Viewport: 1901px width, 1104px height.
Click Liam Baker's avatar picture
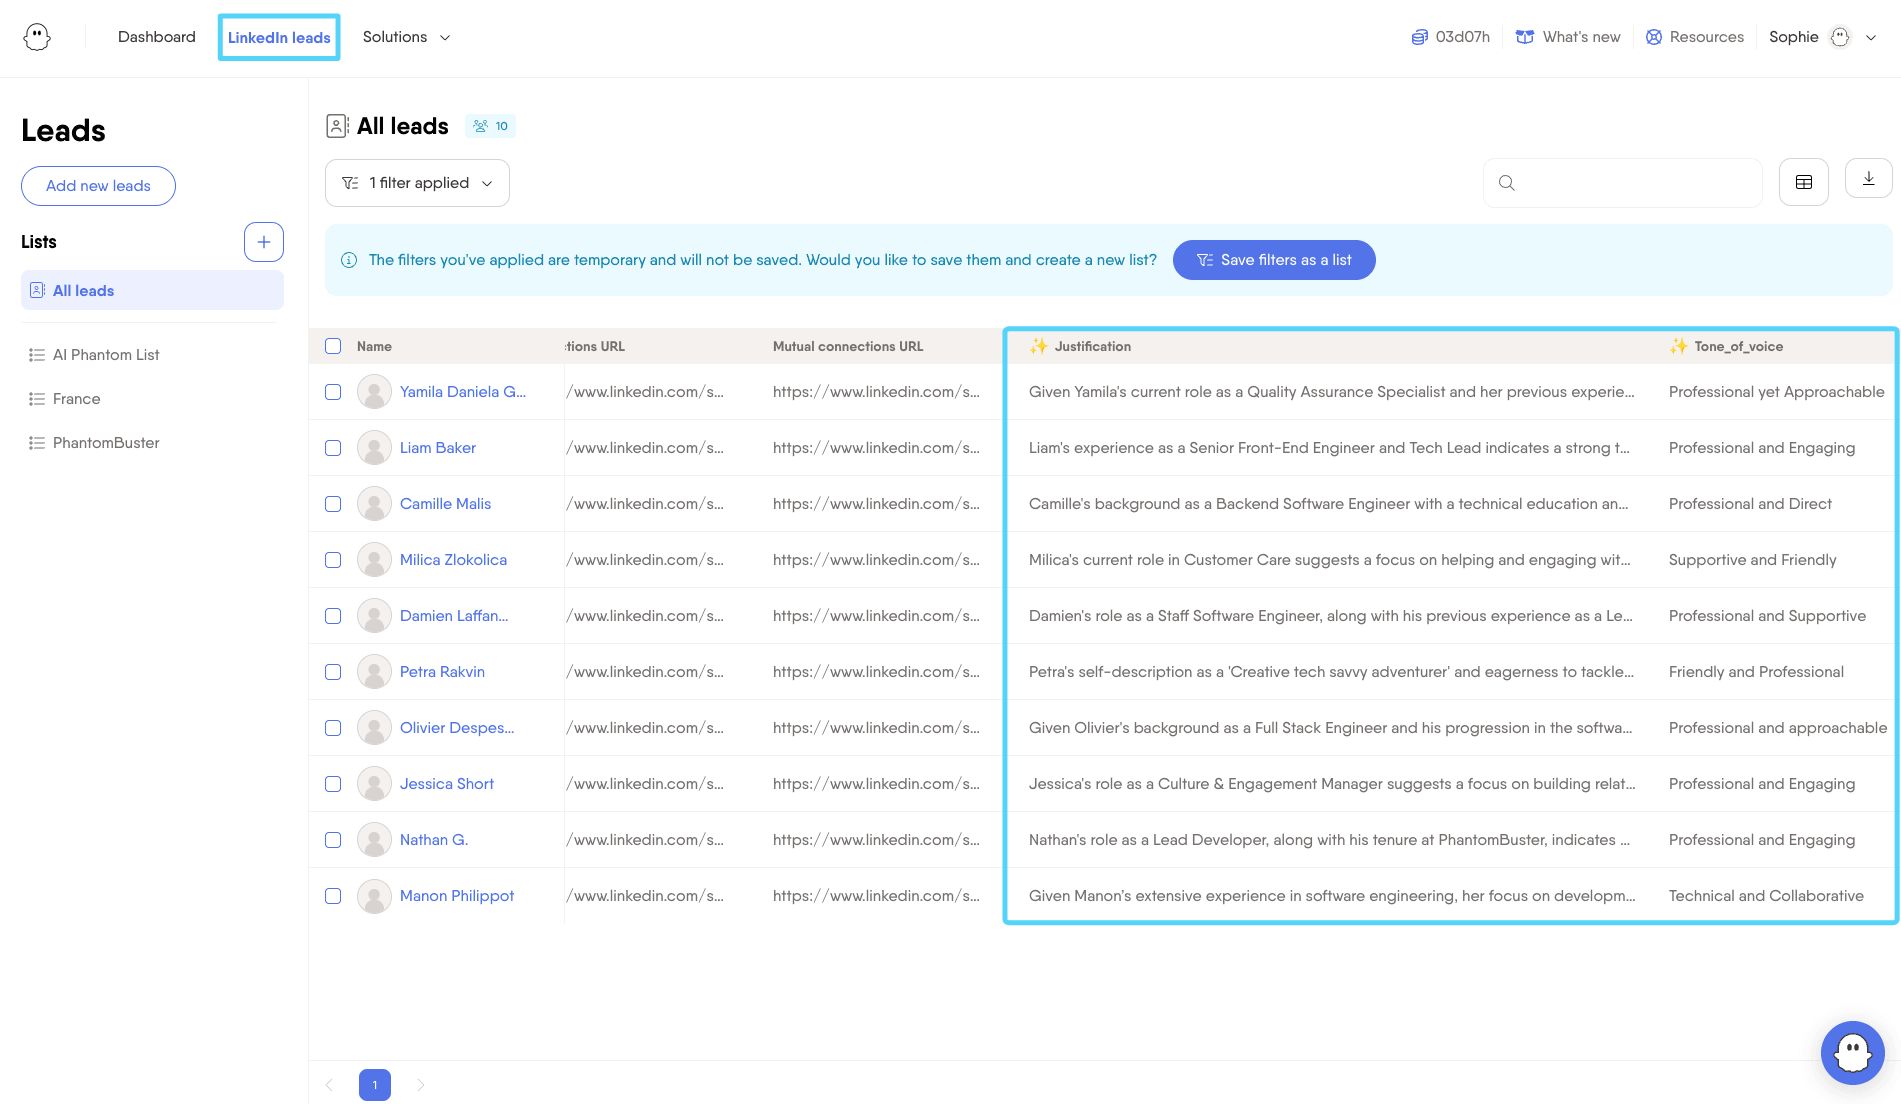[374, 448]
